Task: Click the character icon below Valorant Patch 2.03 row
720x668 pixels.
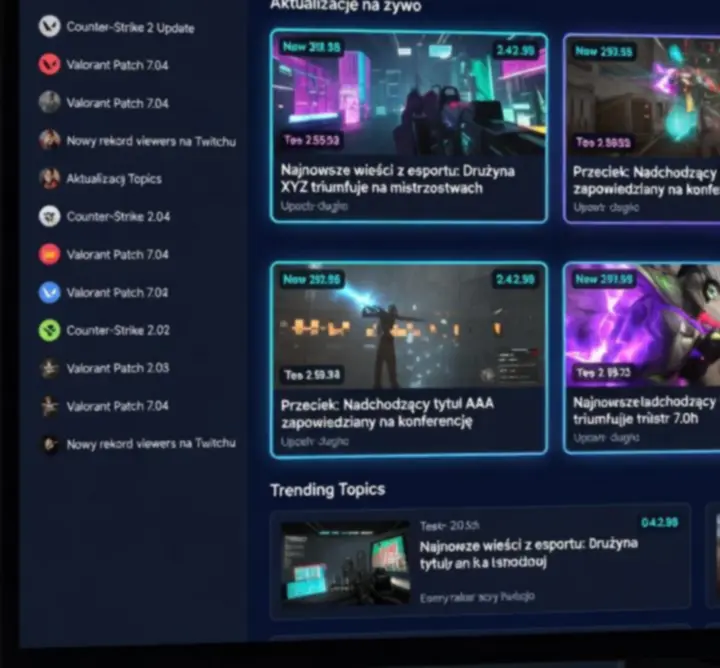Action: click(x=49, y=406)
